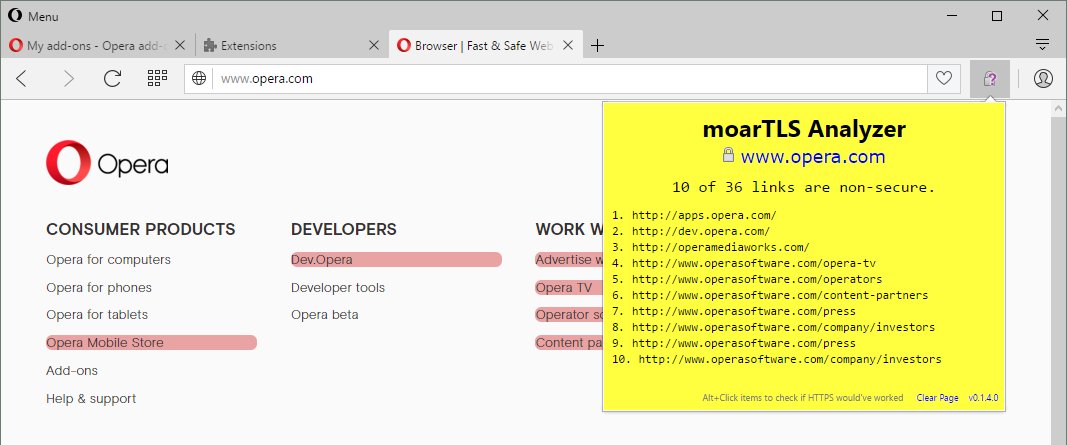Maximize the Opera window
Screen dimensions: 1067x445
[997, 16]
